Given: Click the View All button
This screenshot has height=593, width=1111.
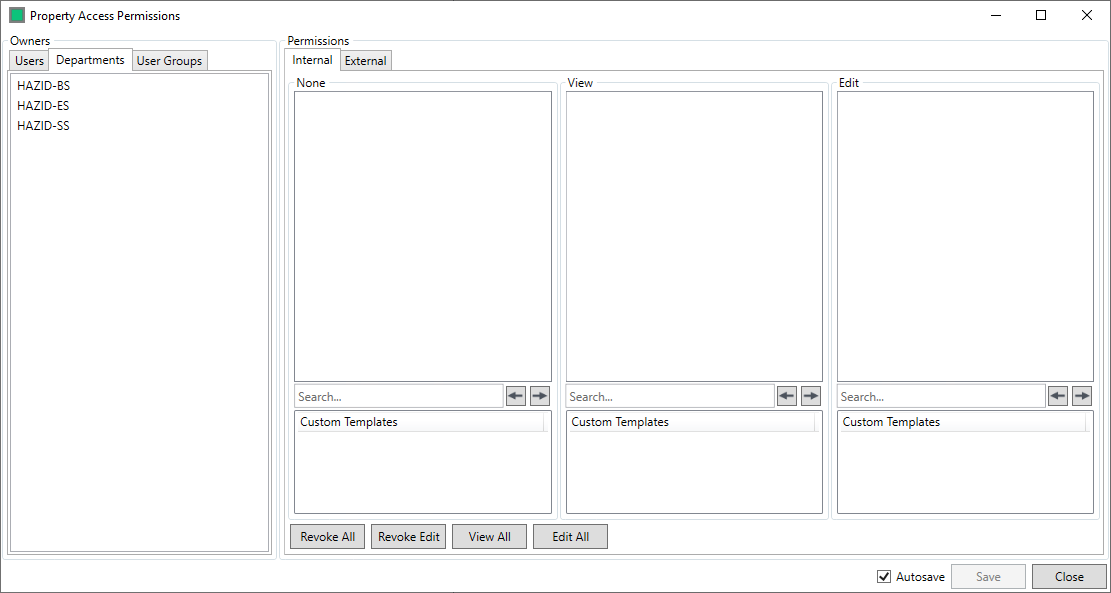Looking at the screenshot, I should (489, 537).
